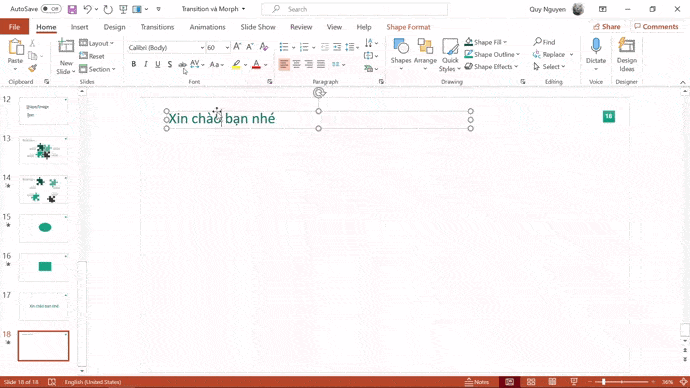Toggle bold formatting

[134, 65]
